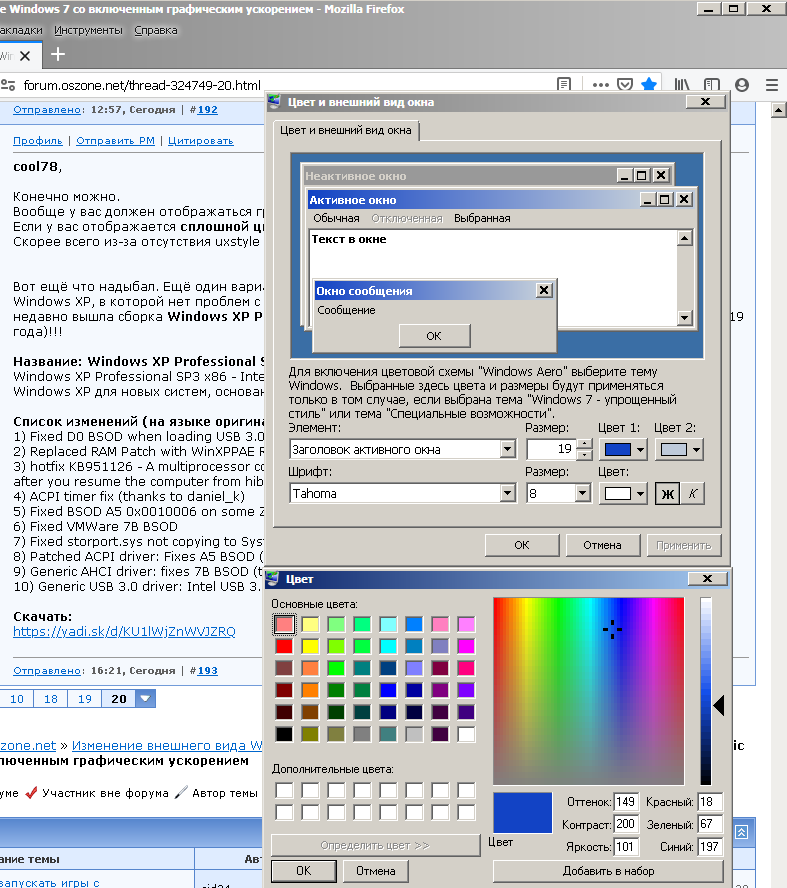Toggle bold font button Ж
Image resolution: width=787 pixels, height=888 pixels.
pos(668,494)
